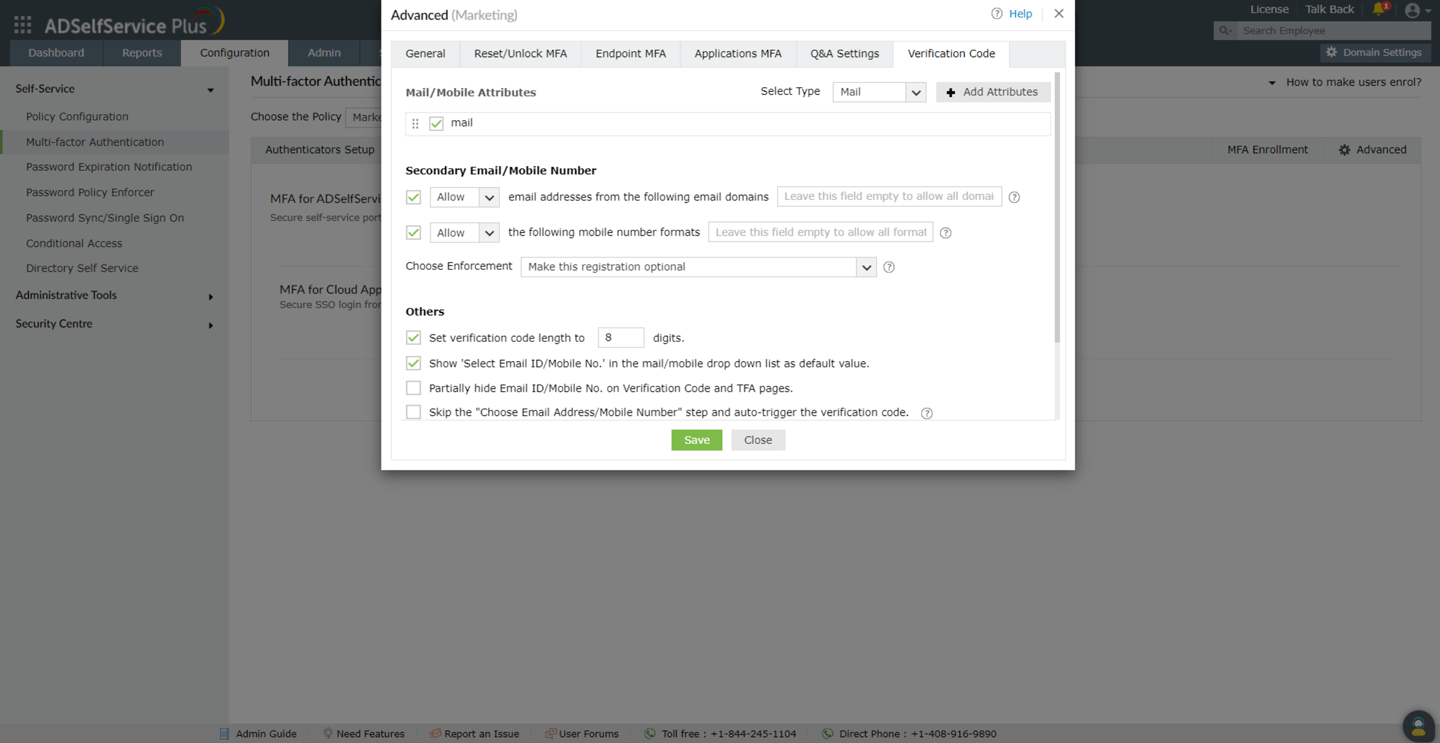Expand Security Centre in sidebar
The width and height of the screenshot is (1440, 743).
coord(210,325)
